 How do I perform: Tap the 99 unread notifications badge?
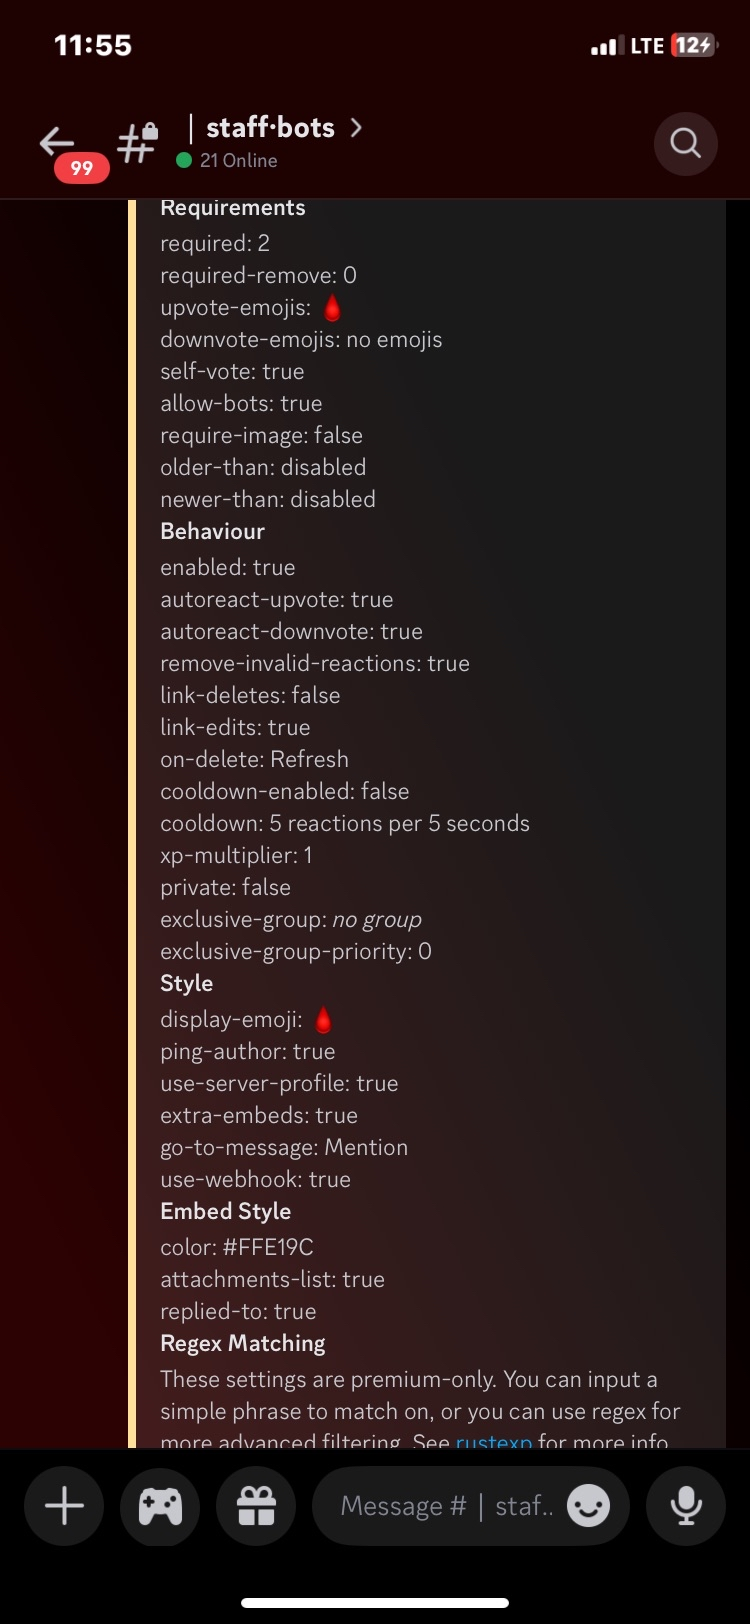click(82, 168)
